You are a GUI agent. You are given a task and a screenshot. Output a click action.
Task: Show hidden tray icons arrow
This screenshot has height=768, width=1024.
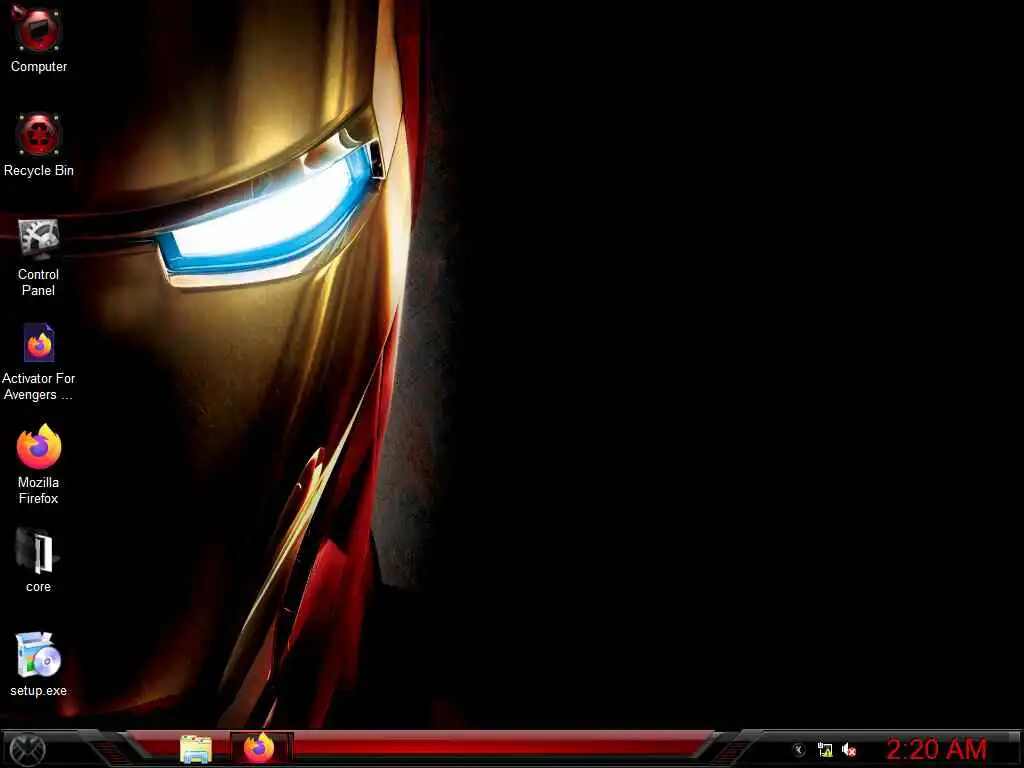pyautogui.click(x=798, y=750)
